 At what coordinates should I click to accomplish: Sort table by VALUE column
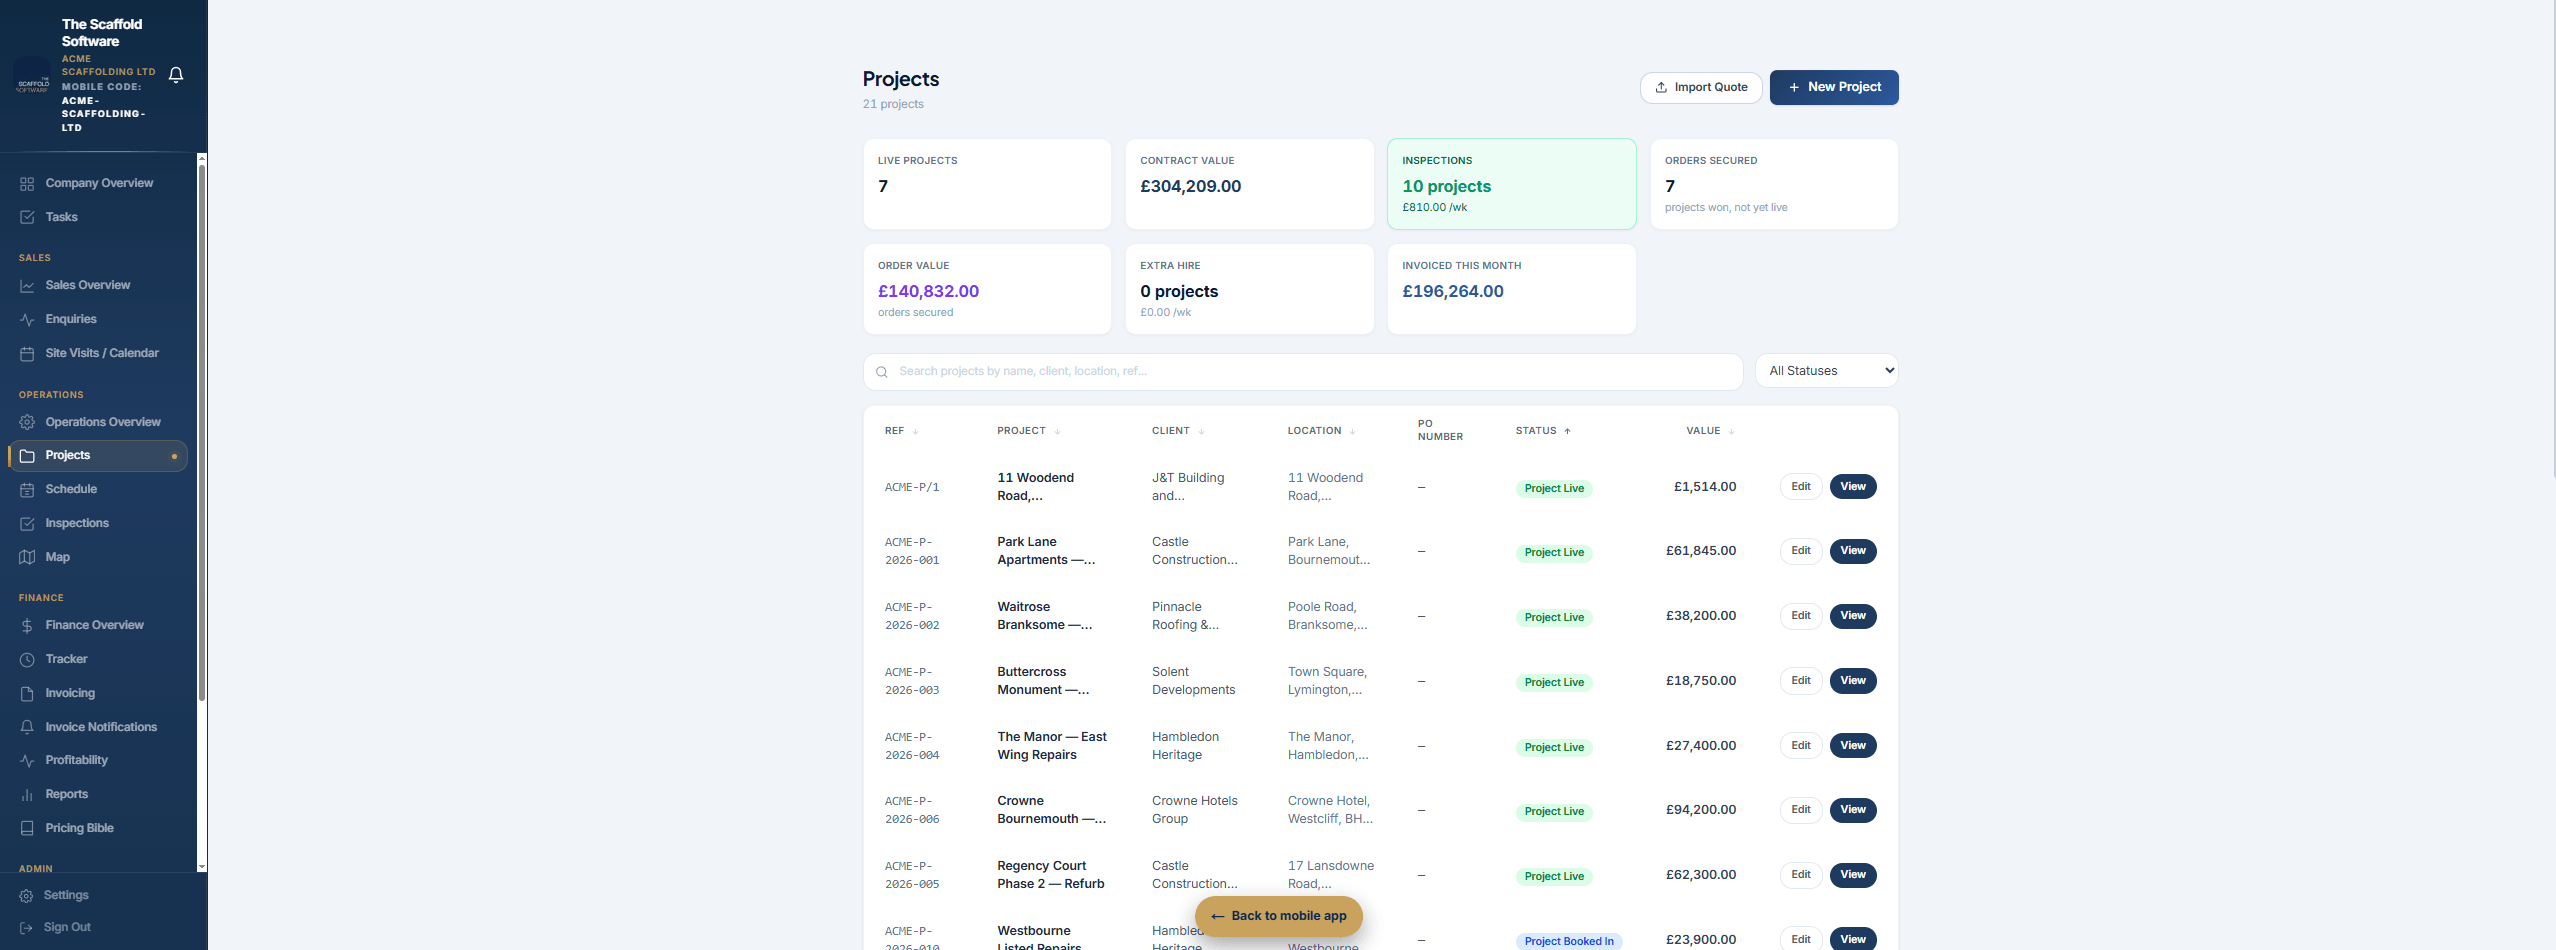pyautogui.click(x=1710, y=431)
